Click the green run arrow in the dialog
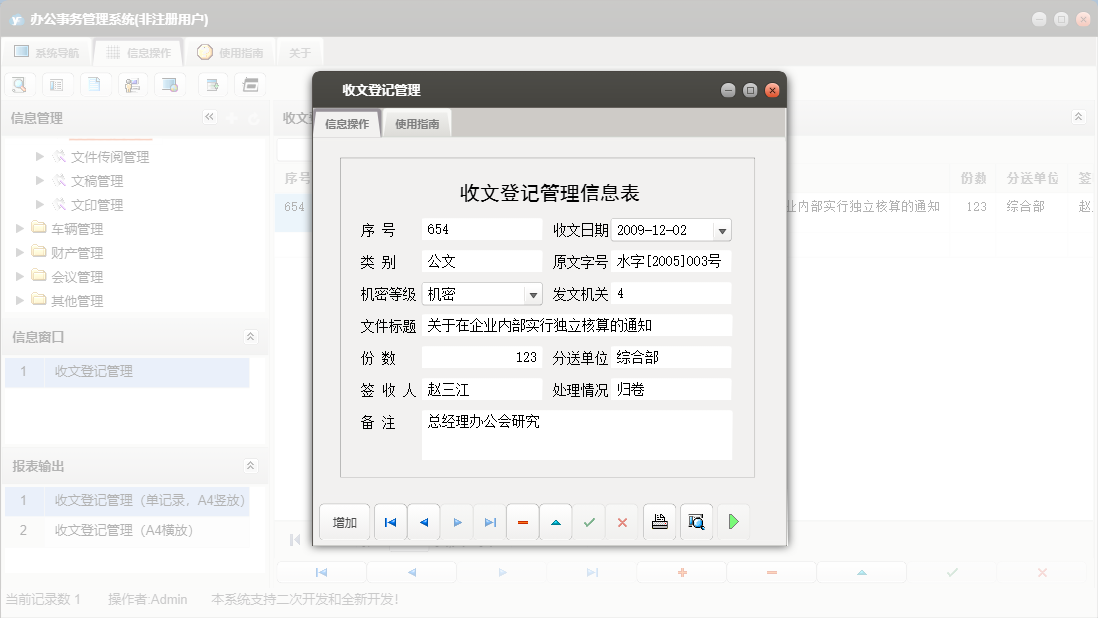 733,521
